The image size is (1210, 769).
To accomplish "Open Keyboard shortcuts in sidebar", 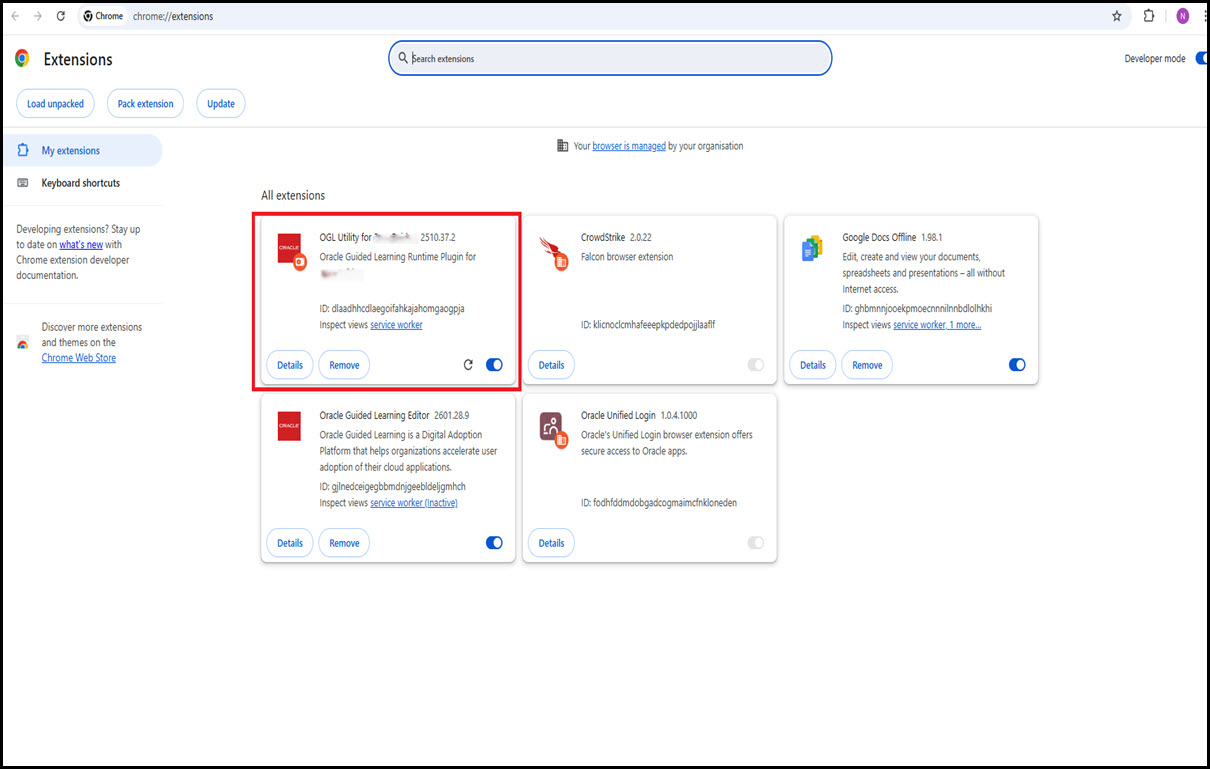I will coord(81,183).
